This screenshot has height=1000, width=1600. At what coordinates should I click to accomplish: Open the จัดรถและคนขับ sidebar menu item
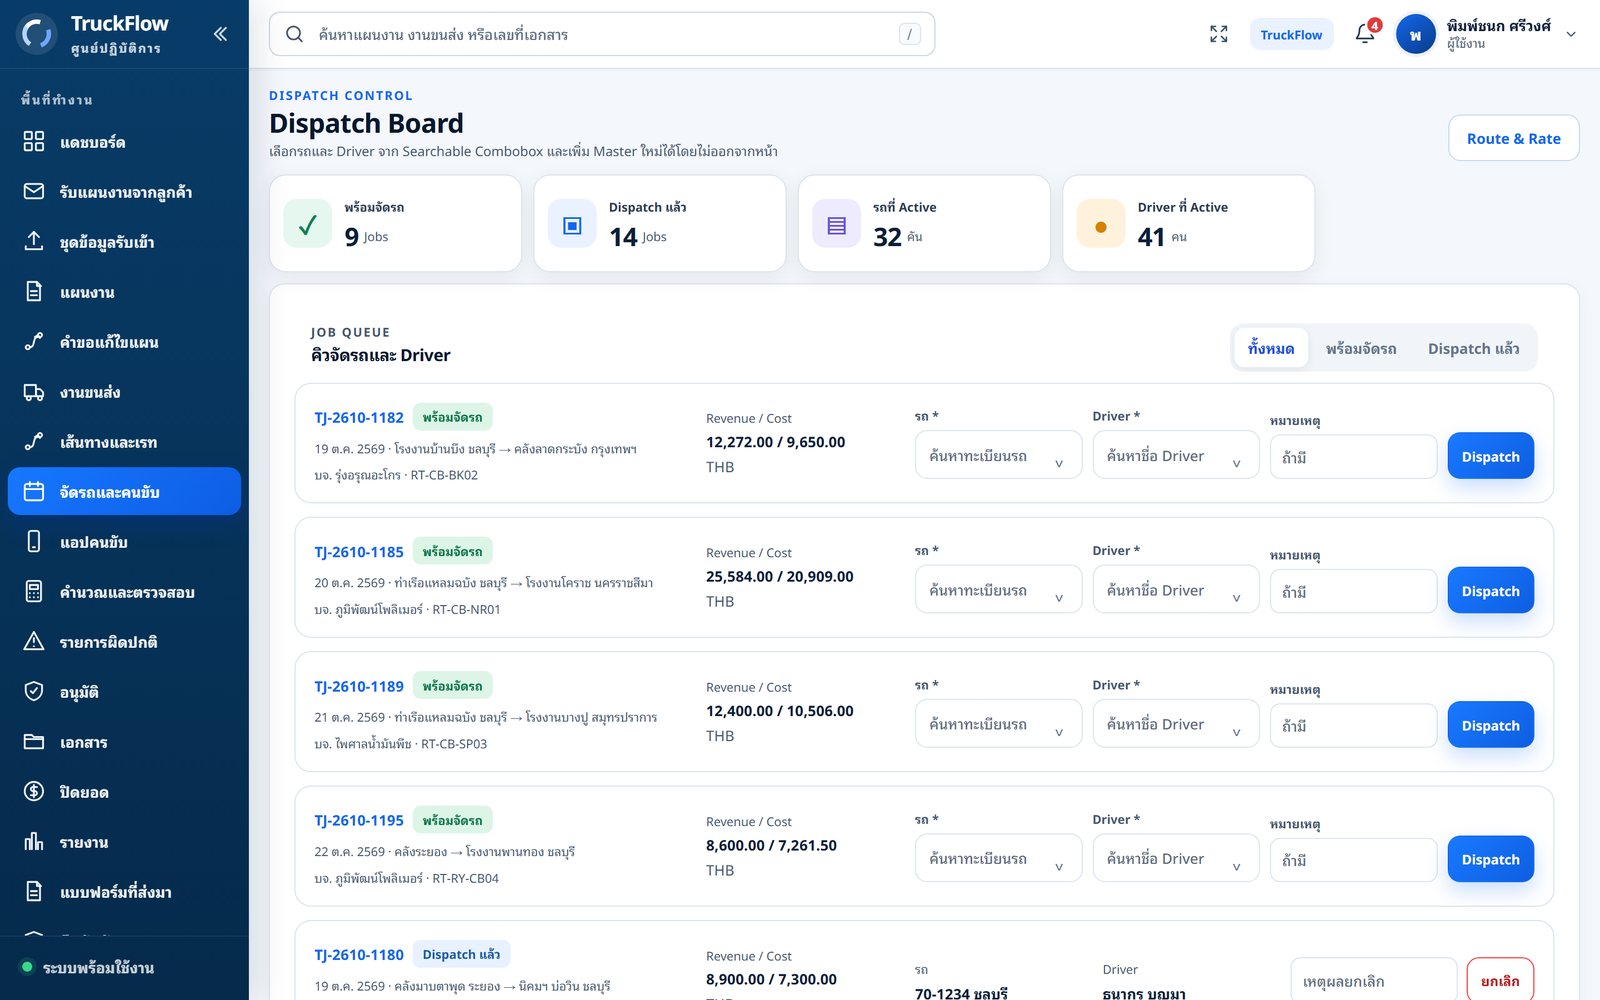pyautogui.click(x=124, y=492)
